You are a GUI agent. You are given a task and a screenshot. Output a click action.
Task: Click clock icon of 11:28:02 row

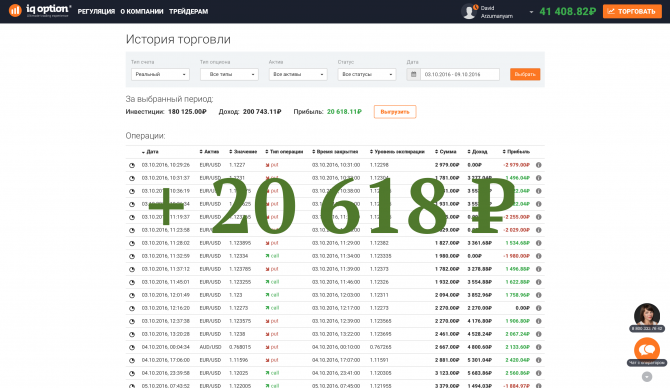point(132,243)
